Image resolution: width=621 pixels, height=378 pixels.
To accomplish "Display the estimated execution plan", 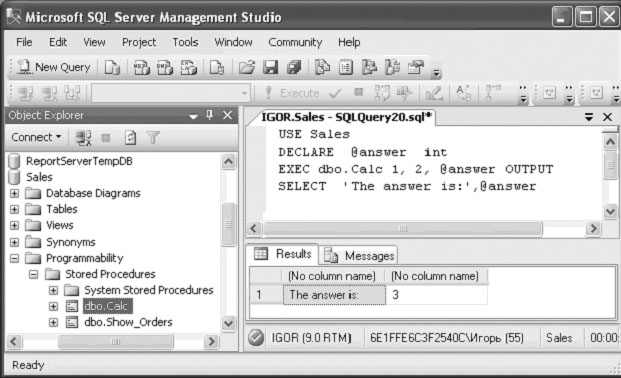I will tap(382, 94).
